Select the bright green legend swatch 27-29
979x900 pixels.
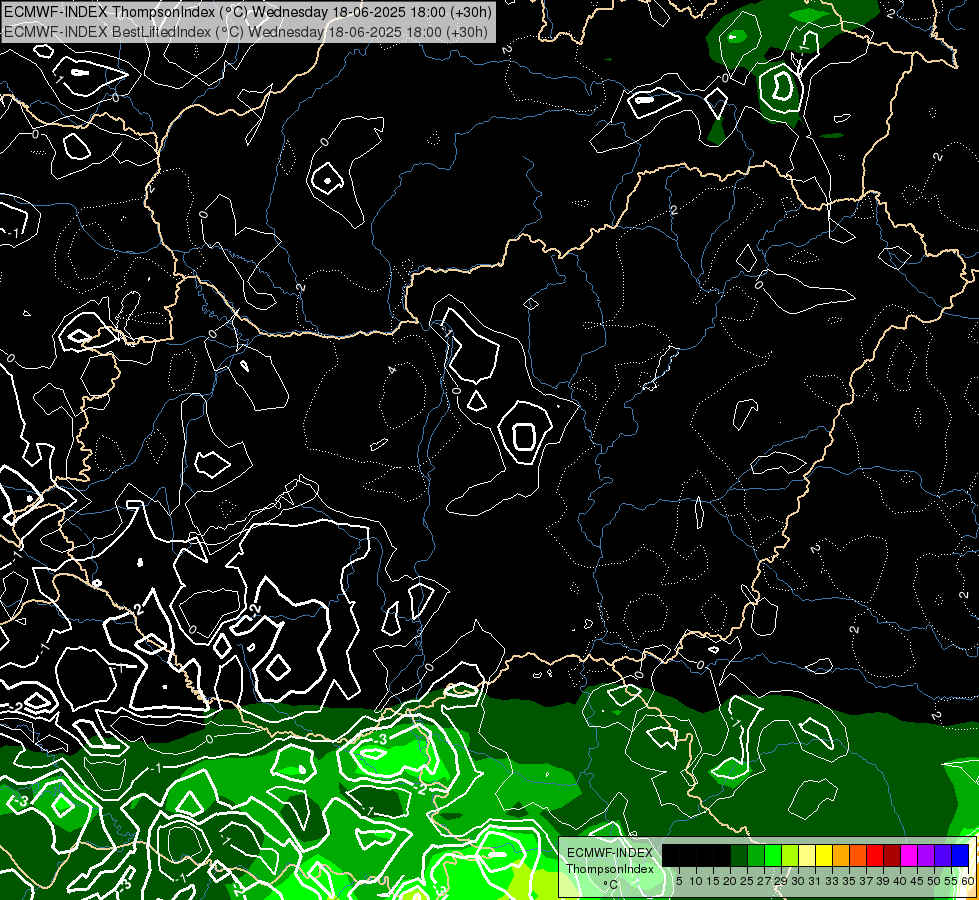[773, 855]
